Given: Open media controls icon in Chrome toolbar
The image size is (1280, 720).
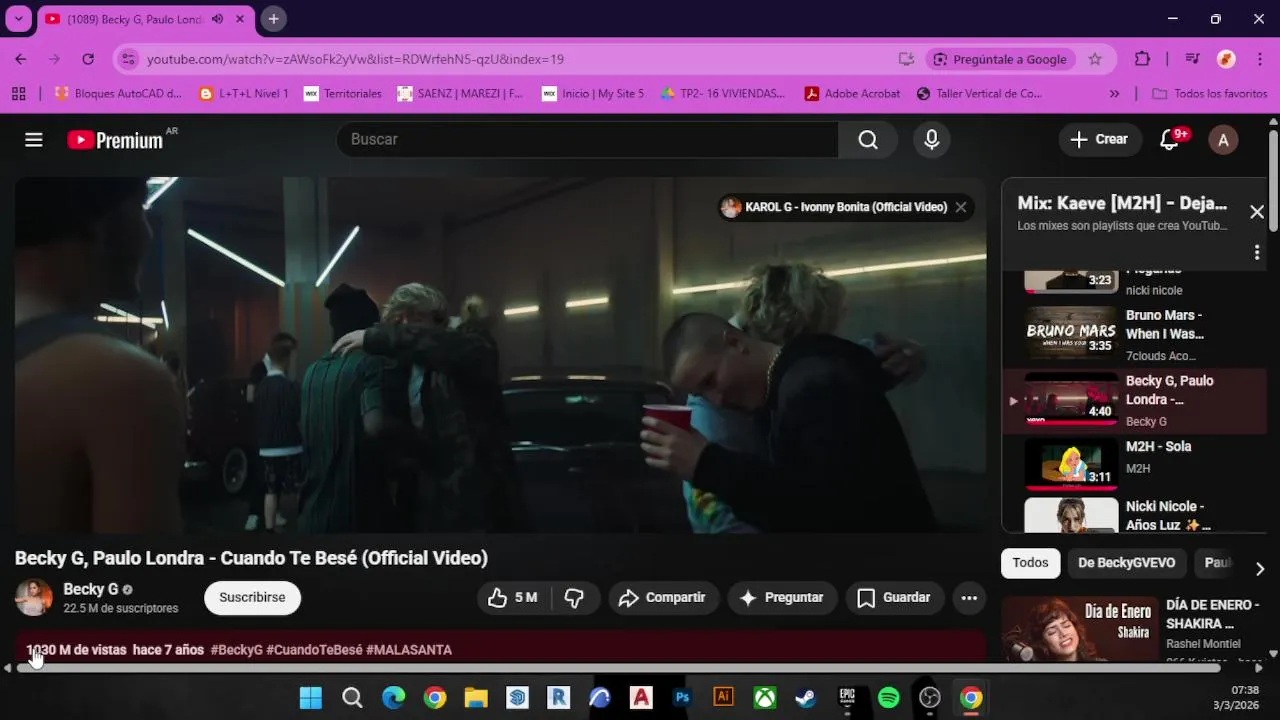Looking at the screenshot, I should [1192, 59].
